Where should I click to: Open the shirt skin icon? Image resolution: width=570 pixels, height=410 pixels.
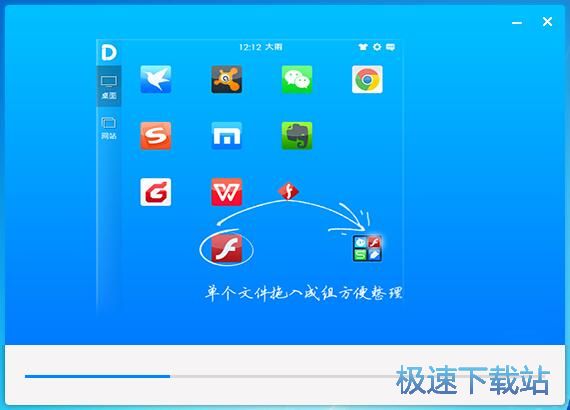(x=363, y=47)
